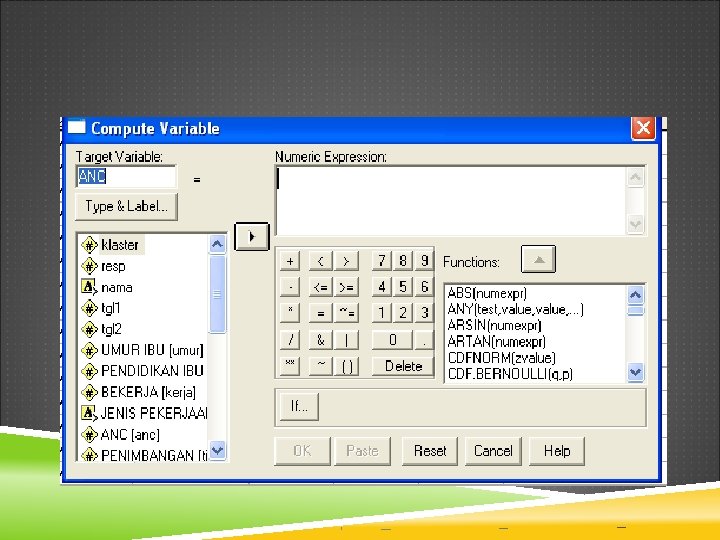This screenshot has height=540, width=720.
Task: Click the exponent (**) key
Action: 290,366
